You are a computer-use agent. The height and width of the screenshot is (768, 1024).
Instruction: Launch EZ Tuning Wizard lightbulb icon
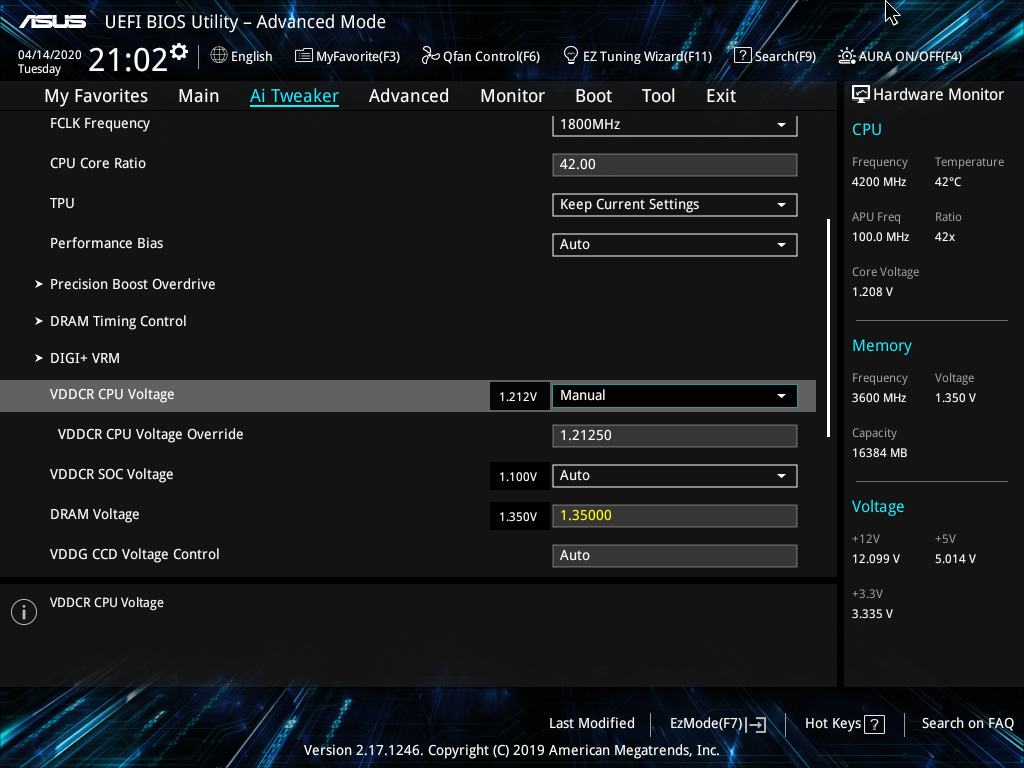570,56
